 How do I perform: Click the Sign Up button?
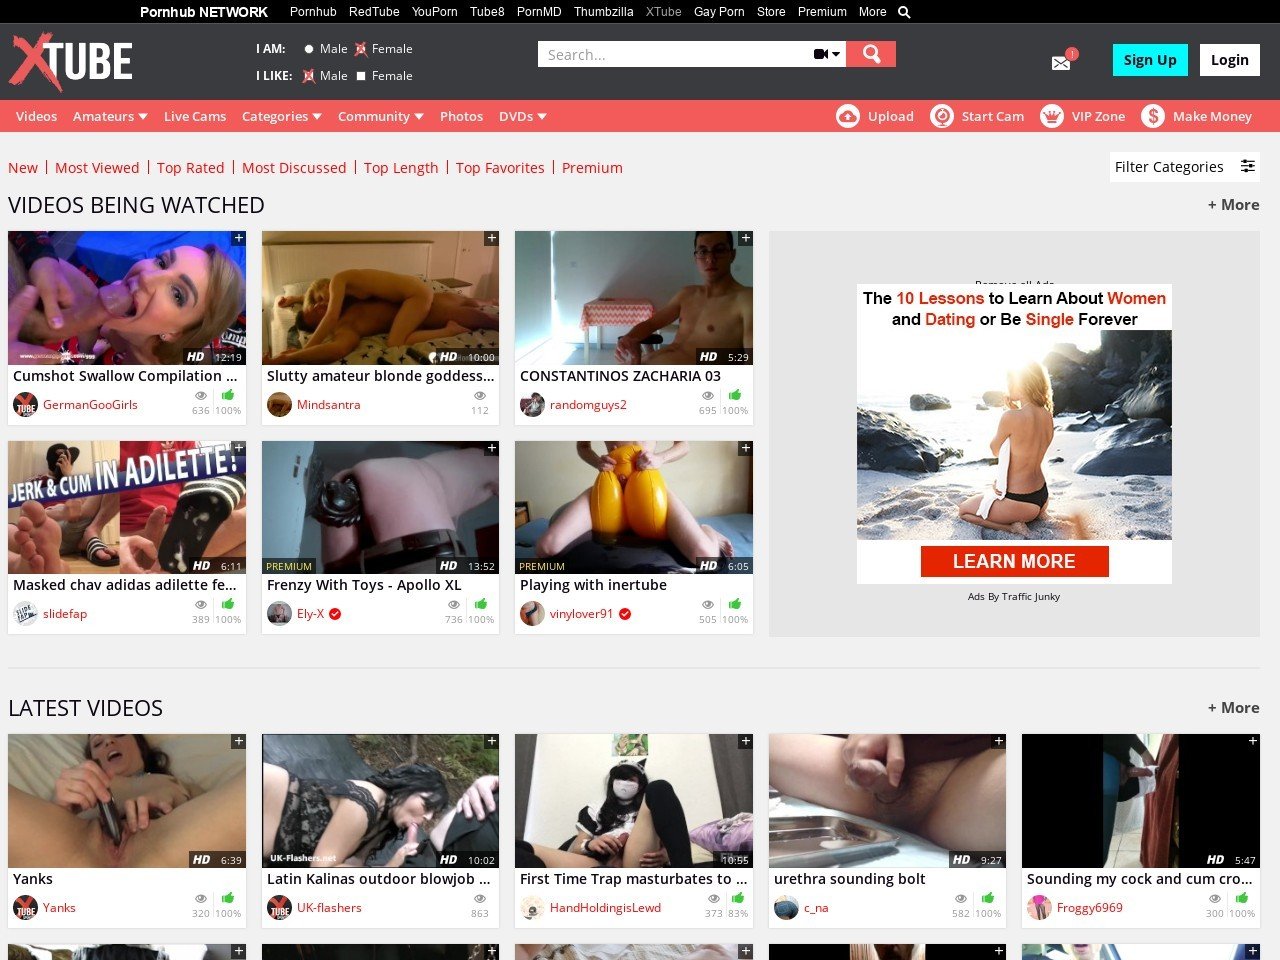[1150, 60]
